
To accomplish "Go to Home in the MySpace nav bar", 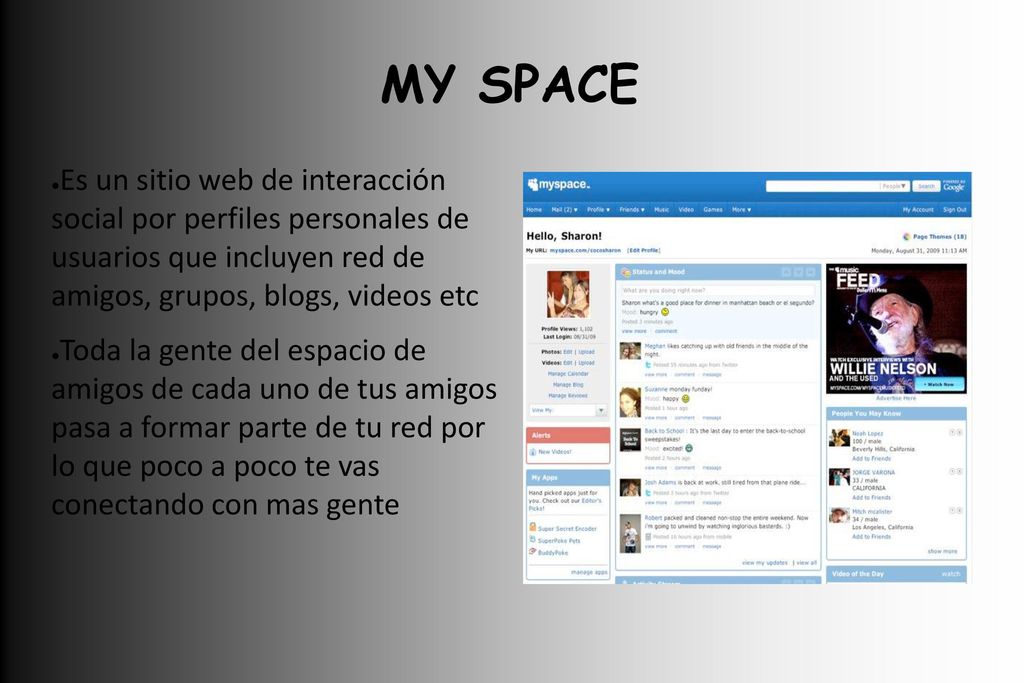I will 534,210.
